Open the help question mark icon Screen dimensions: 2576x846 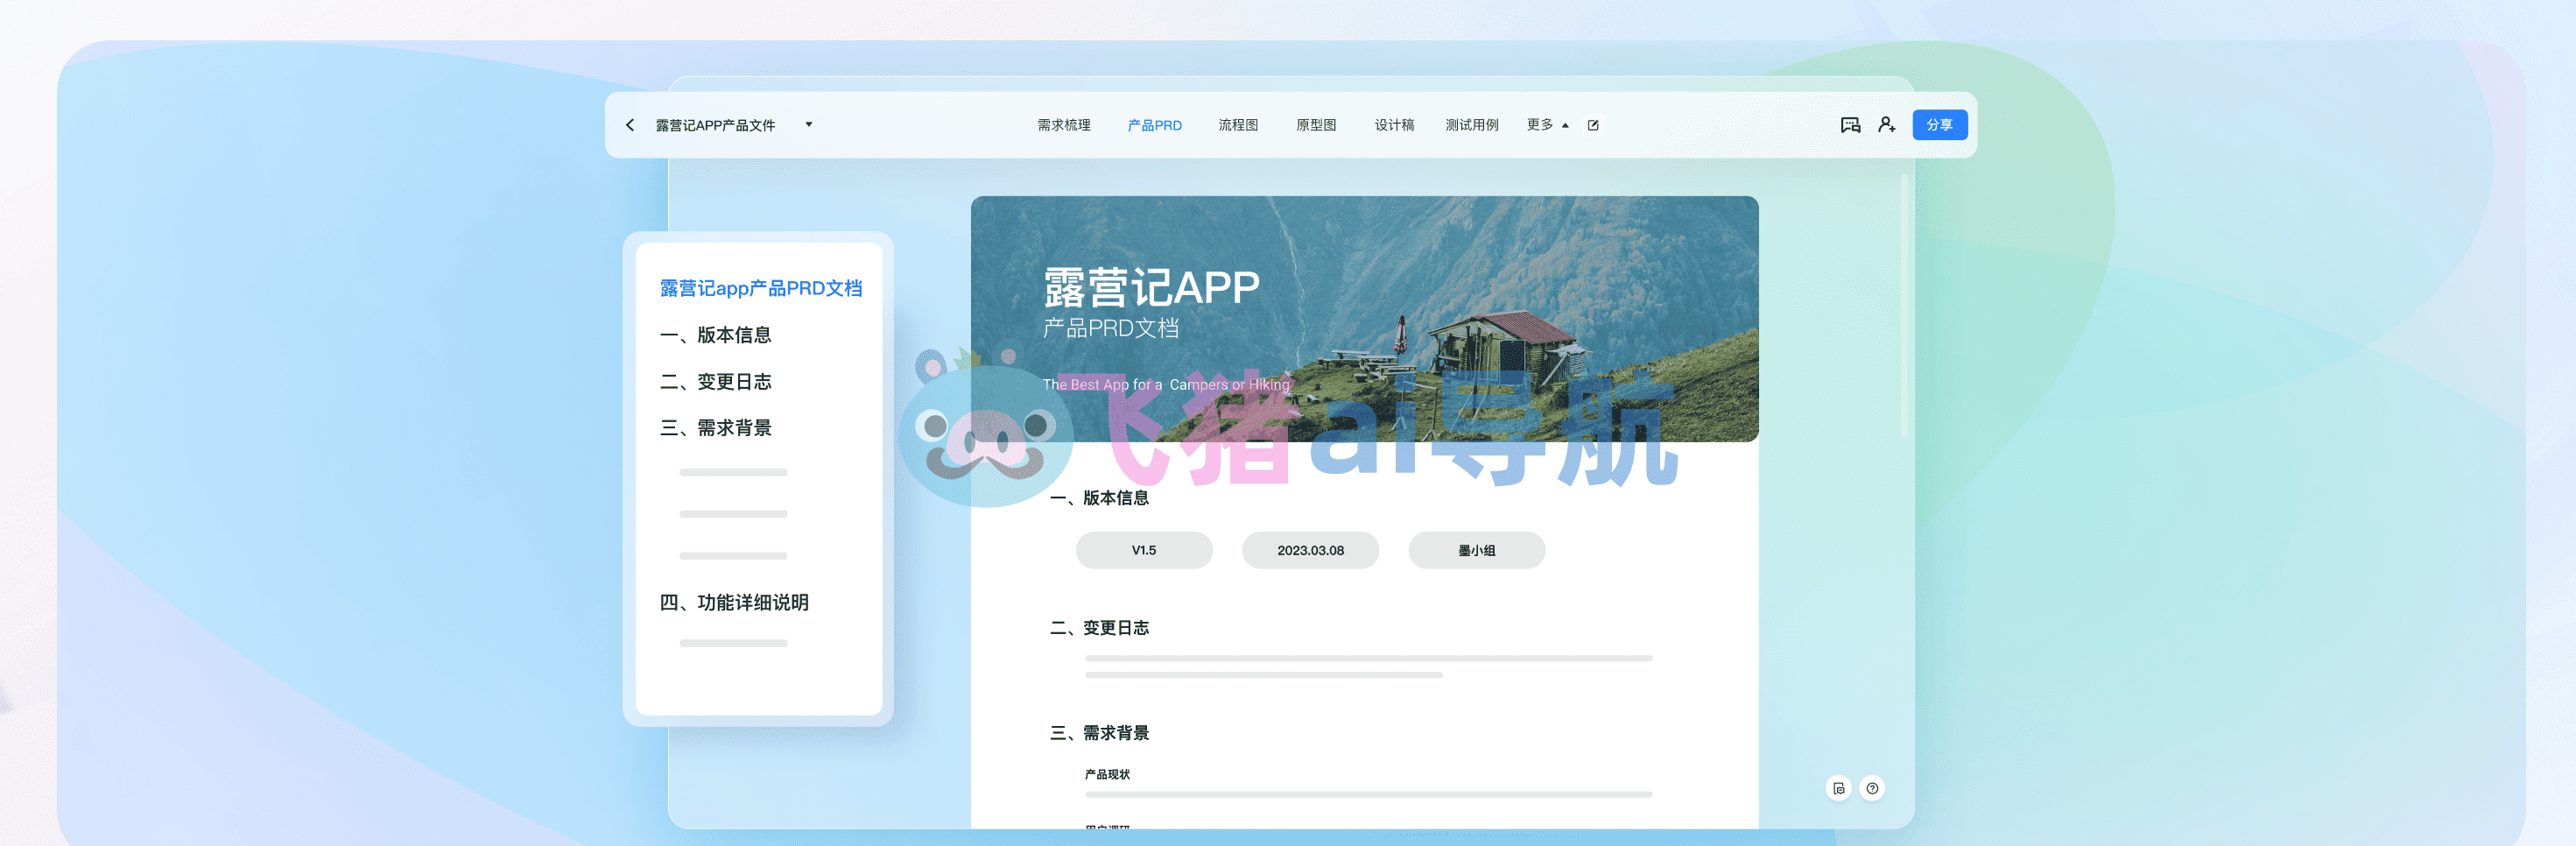[x=1872, y=789]
